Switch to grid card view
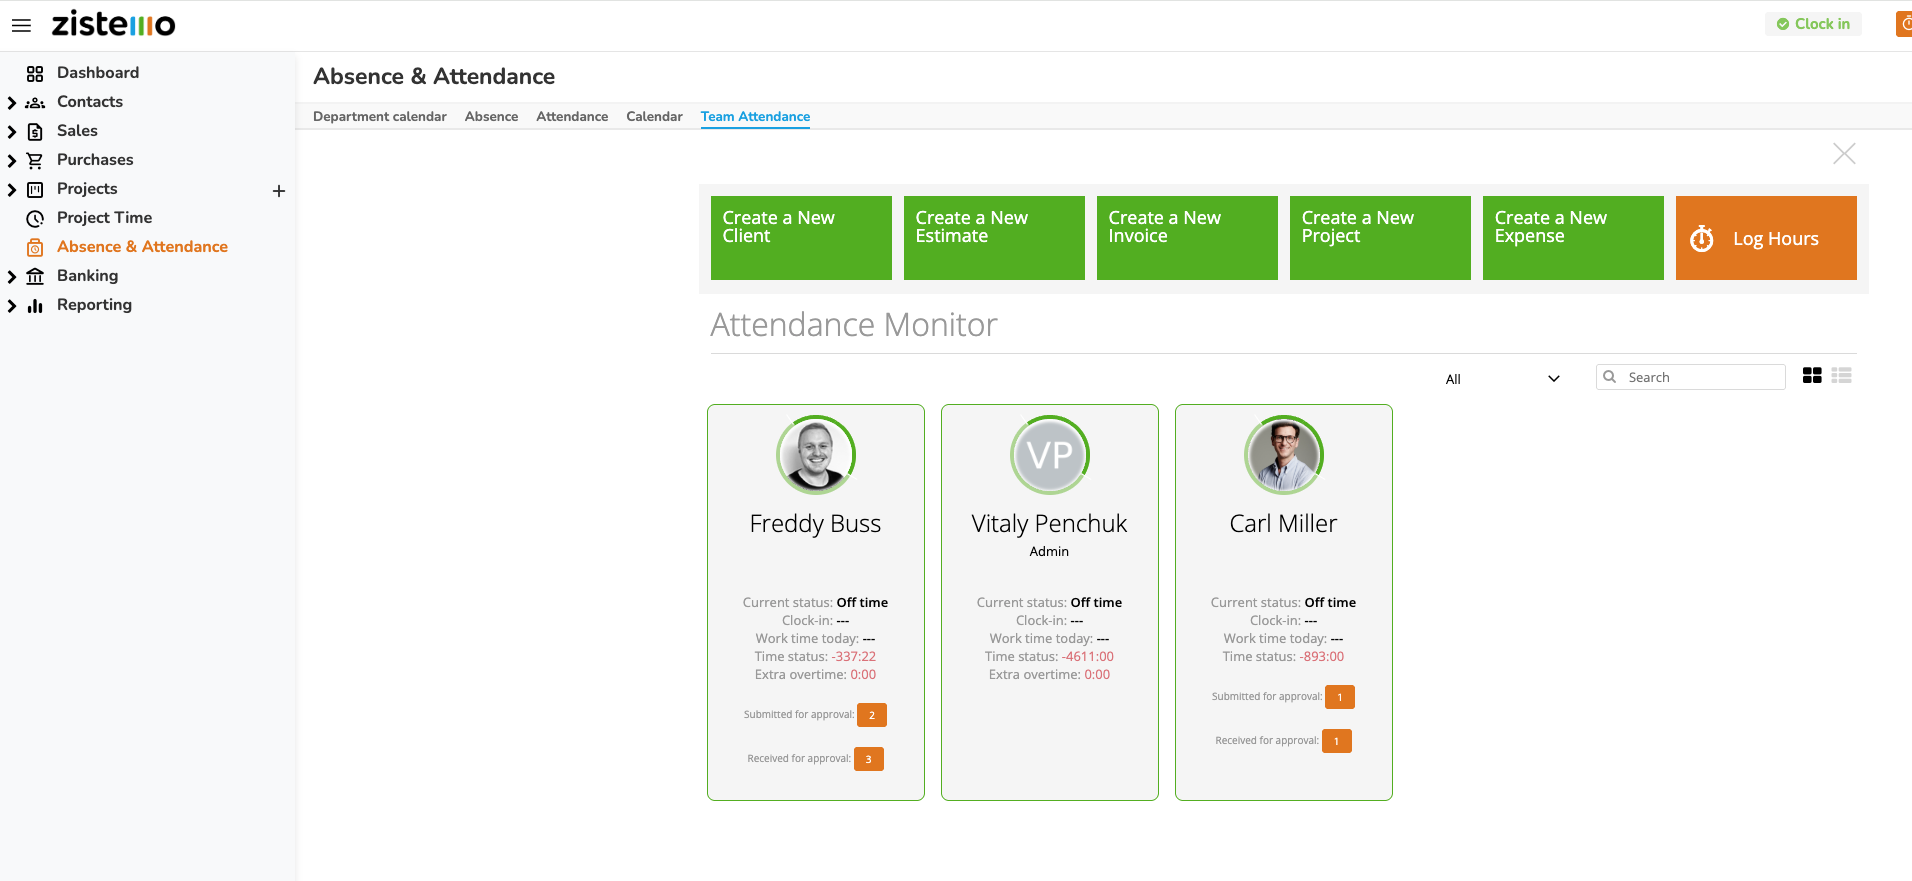This screenshot has height=881, width=1912. pos(1812,376)
